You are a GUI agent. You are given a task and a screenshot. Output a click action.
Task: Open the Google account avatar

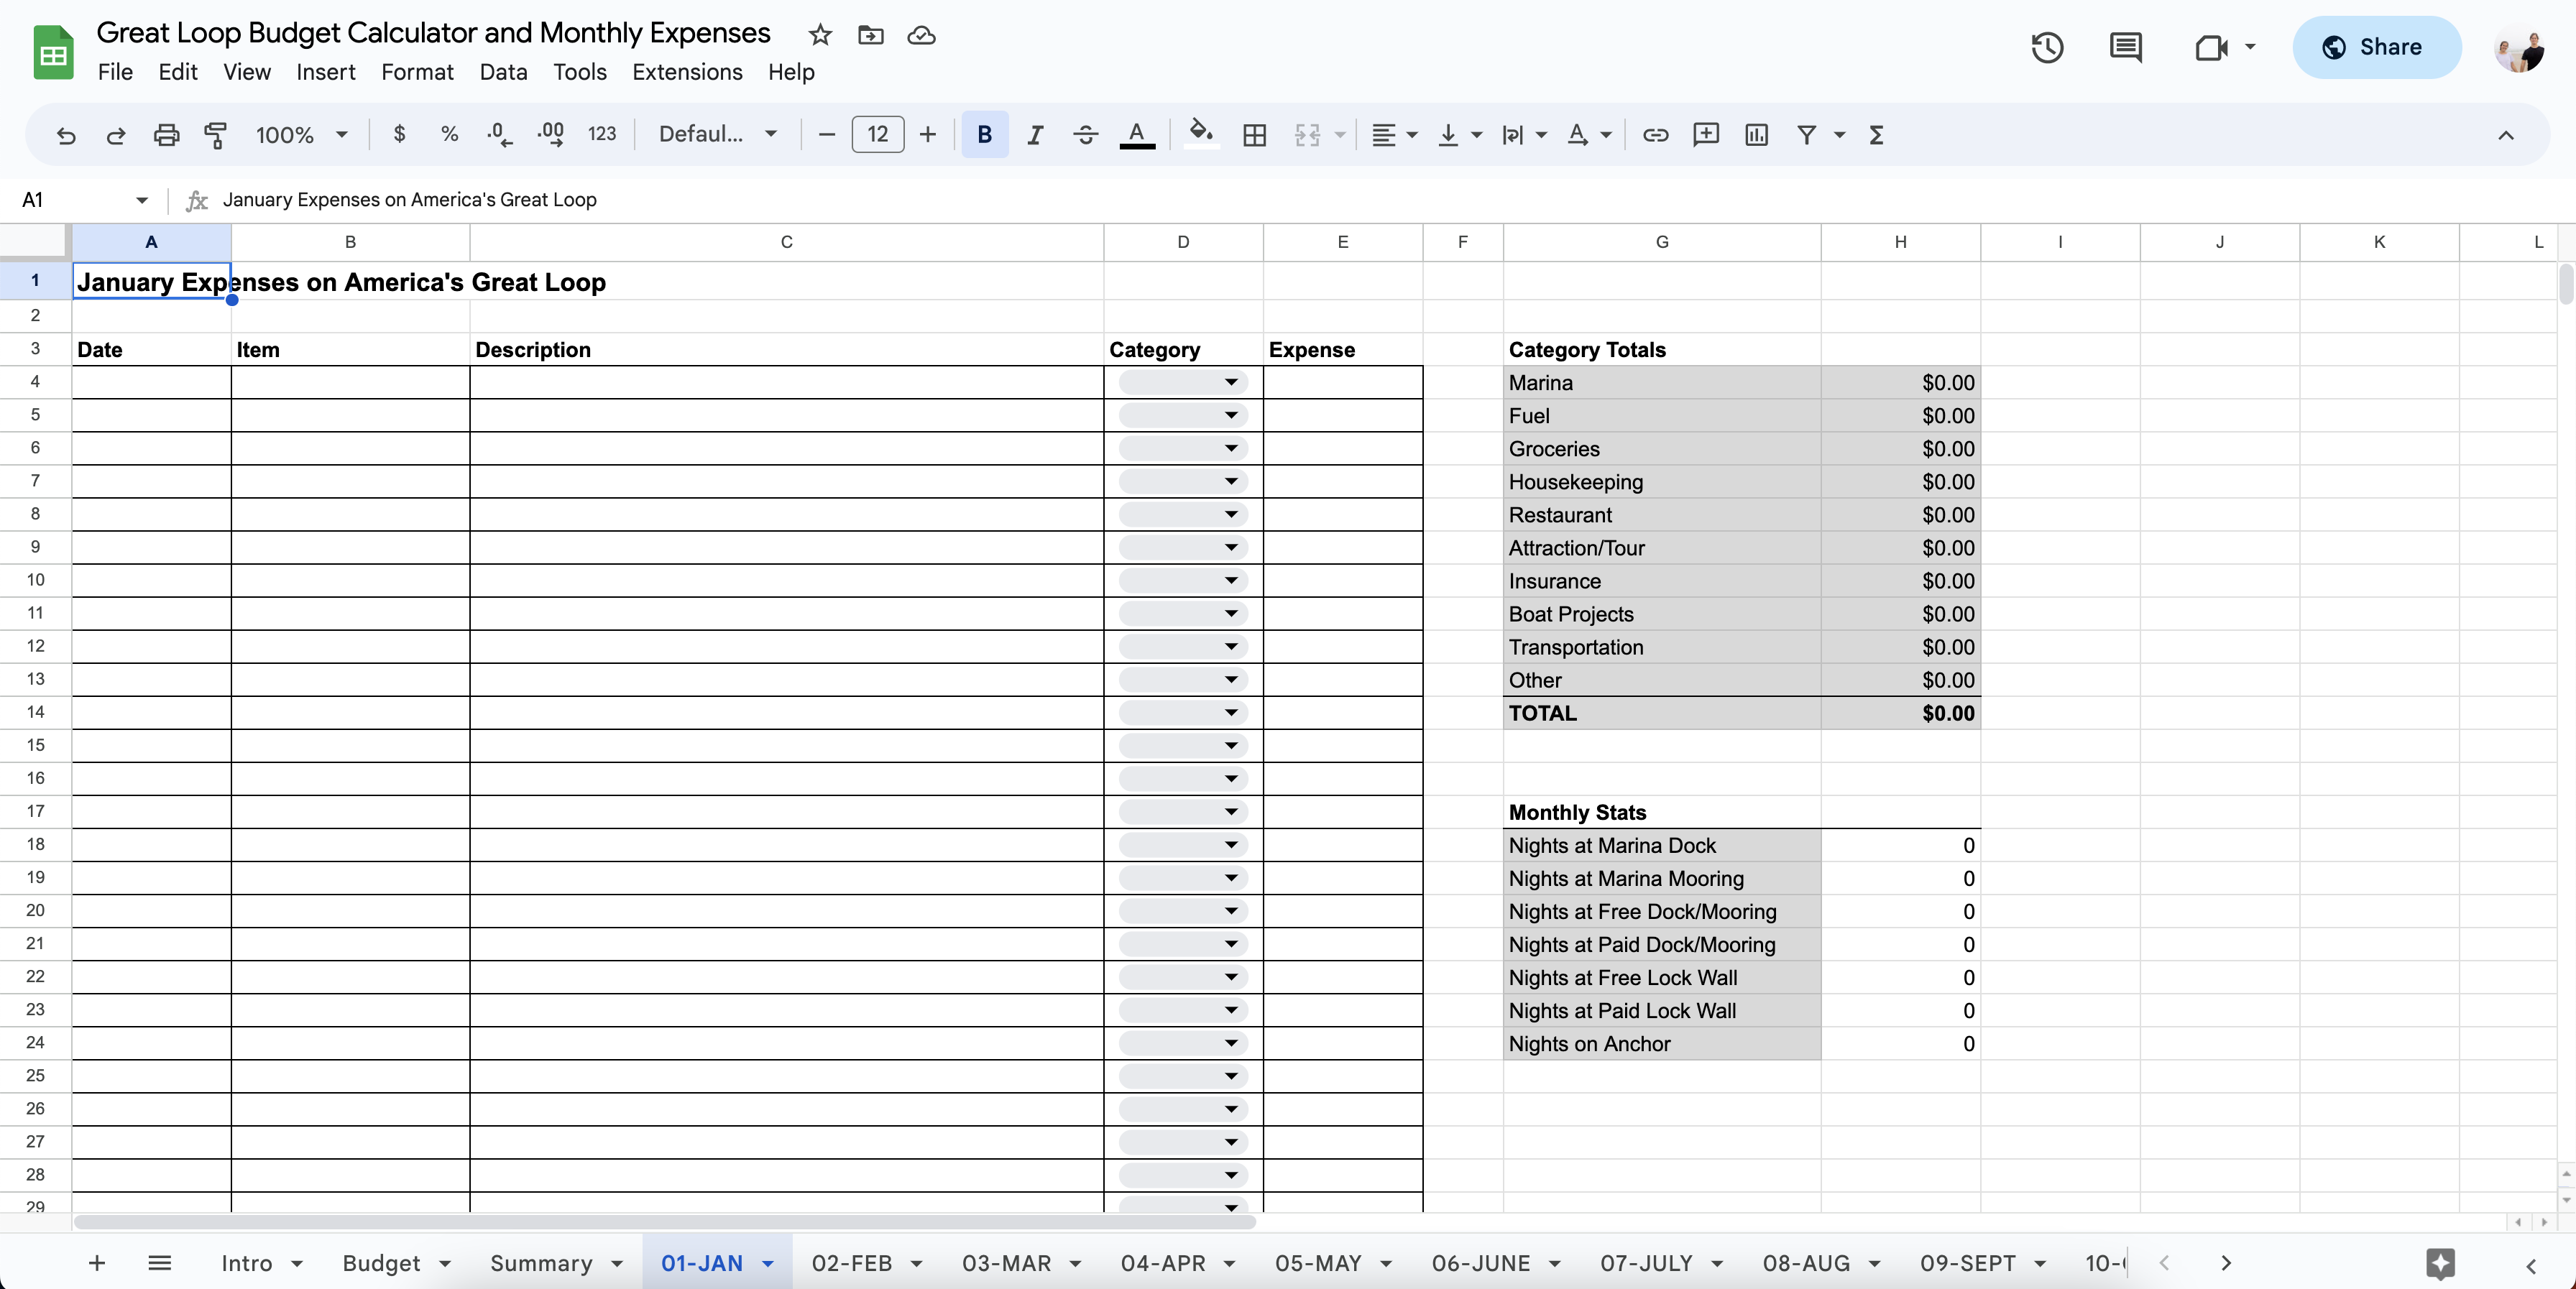click(2519, 49)
